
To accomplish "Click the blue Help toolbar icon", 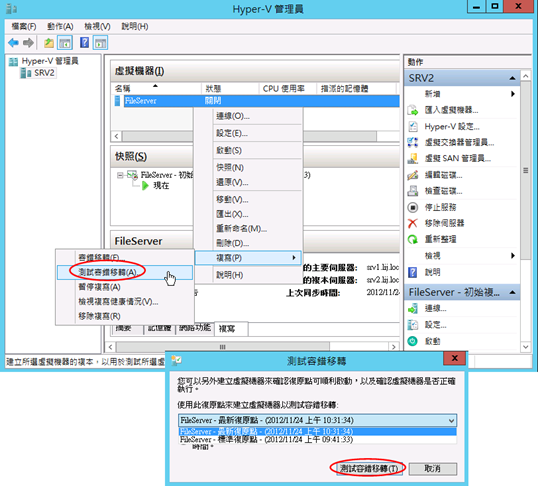I will pos(84,43).
